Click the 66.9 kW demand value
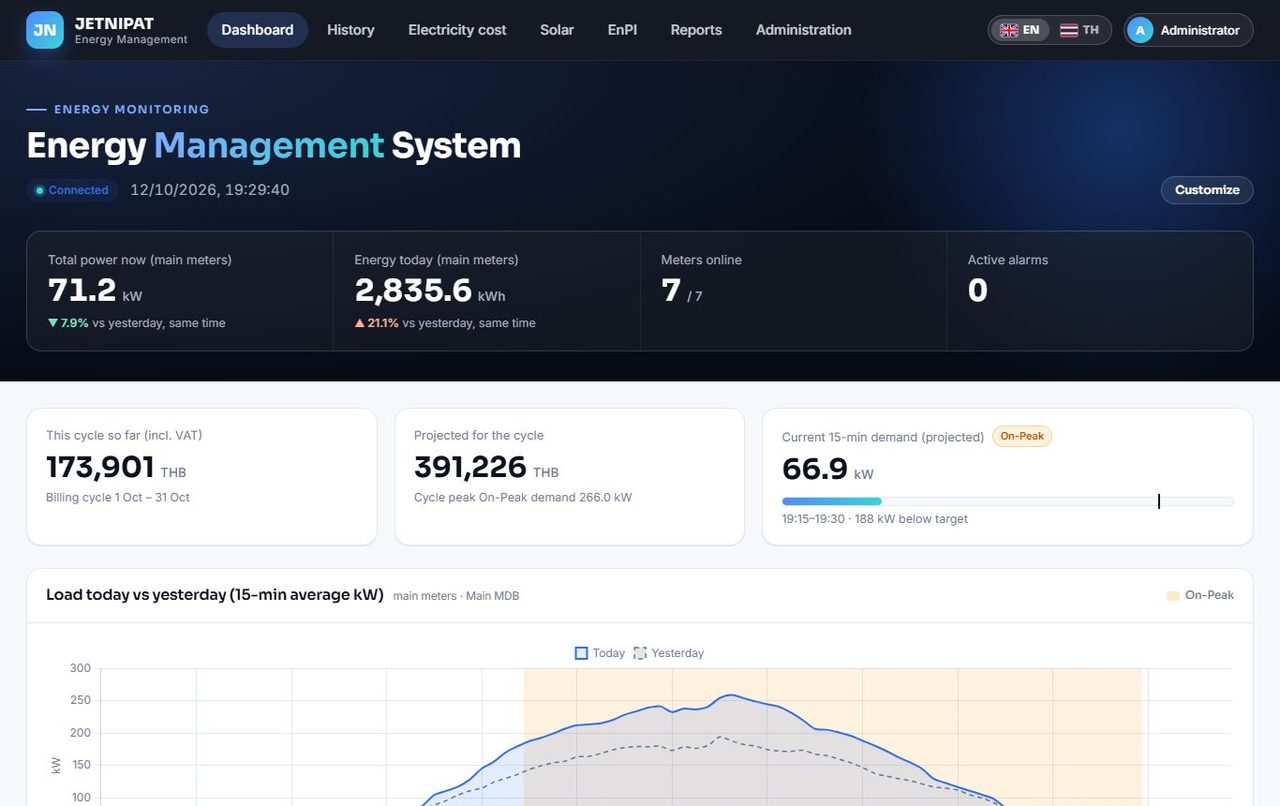This screenshot has width=1280, height=806. pos(828,469)
